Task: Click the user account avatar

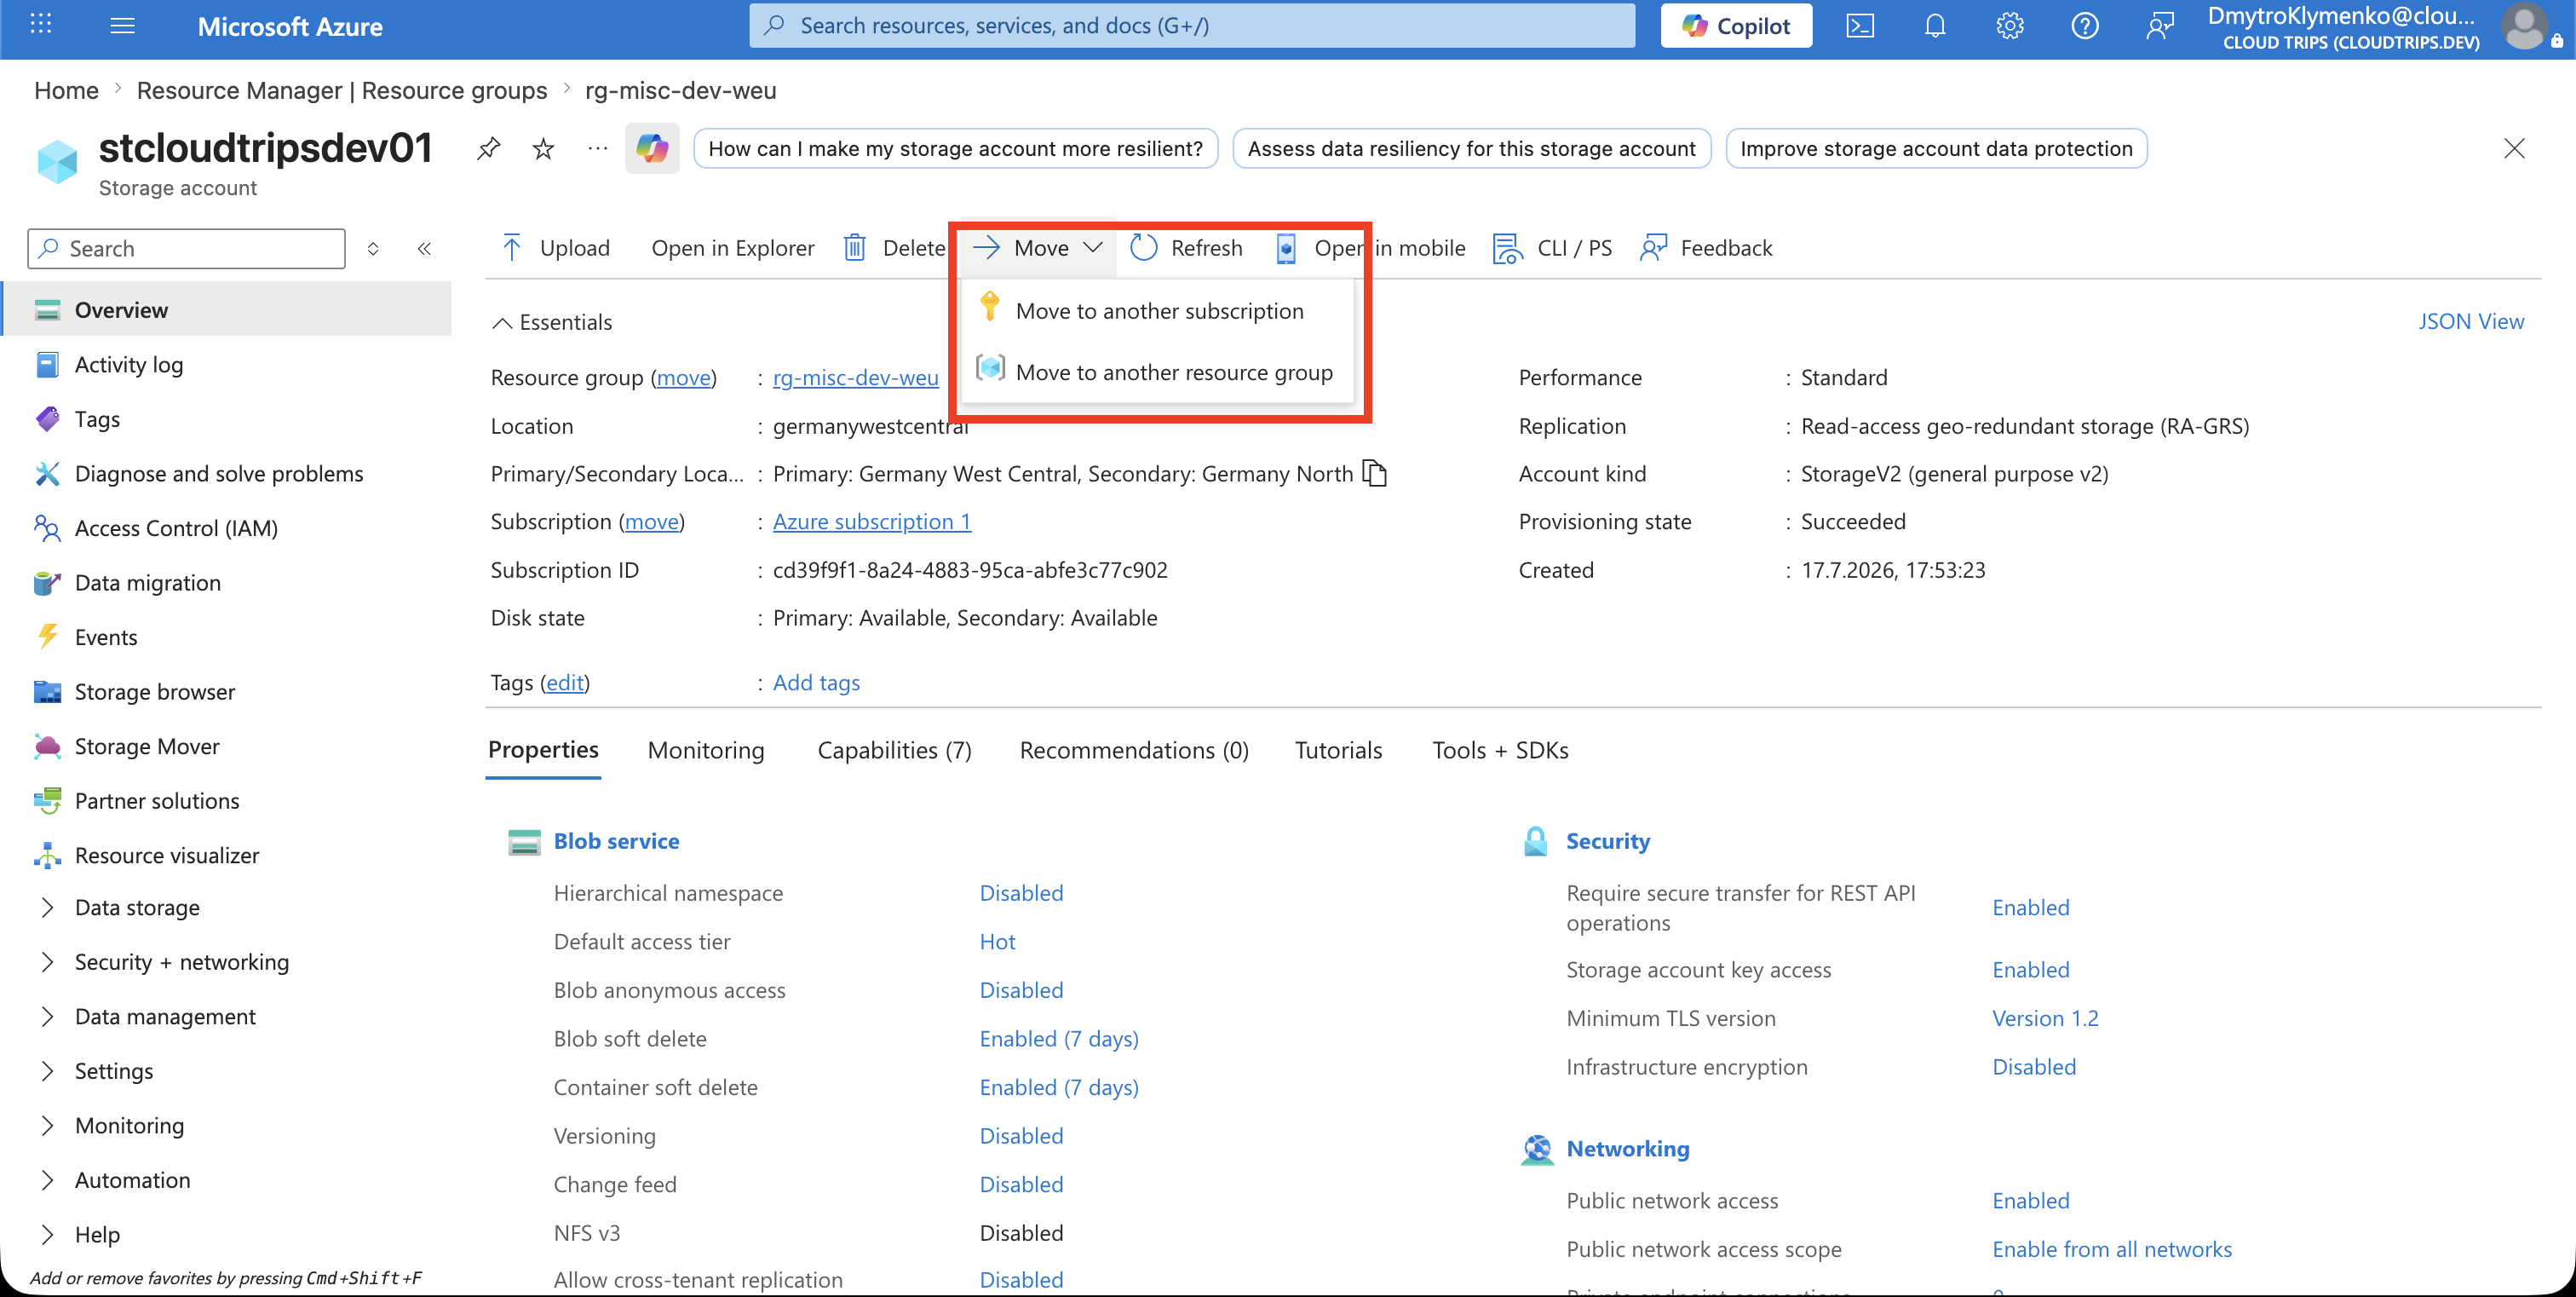Action: pyautogui.click(x=2526, y=26)
